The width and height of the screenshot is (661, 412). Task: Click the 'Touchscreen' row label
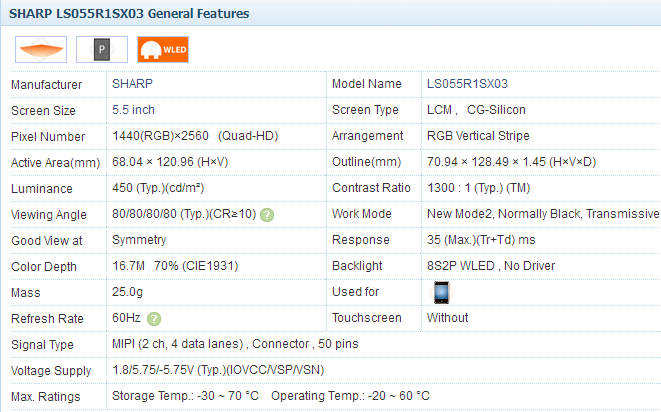tap(366, 318)
